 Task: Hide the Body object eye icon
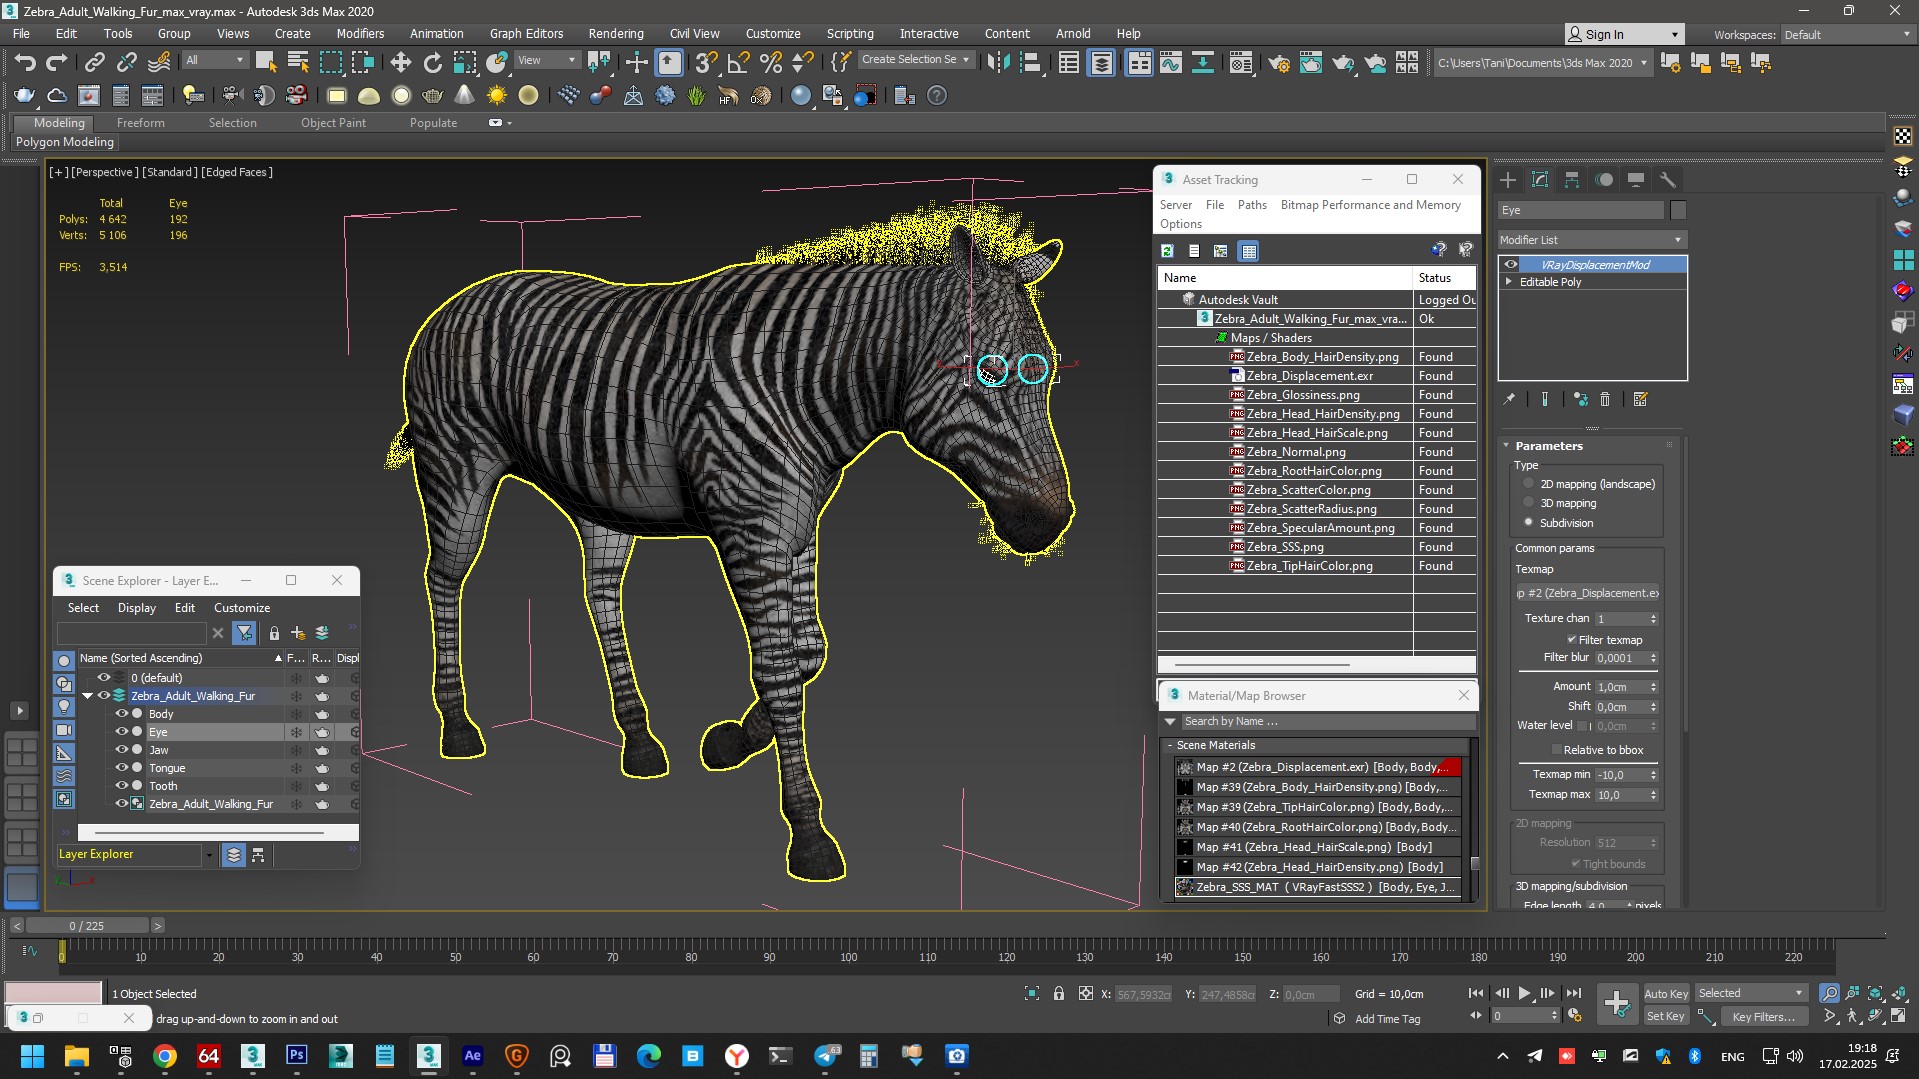122,714
